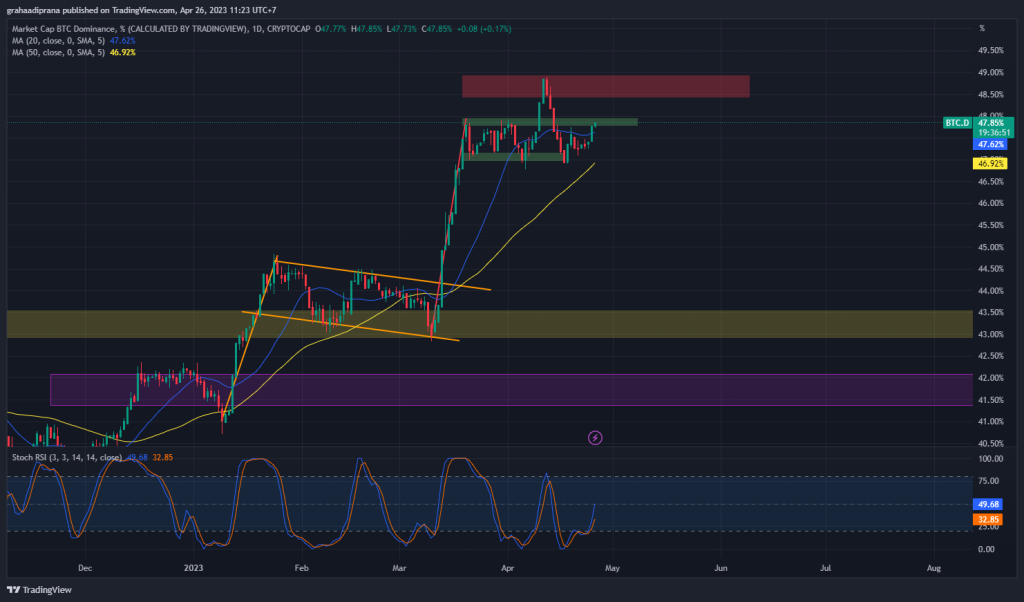
Task: Click the 44.00% price axis label
Action: click(991, 291)
